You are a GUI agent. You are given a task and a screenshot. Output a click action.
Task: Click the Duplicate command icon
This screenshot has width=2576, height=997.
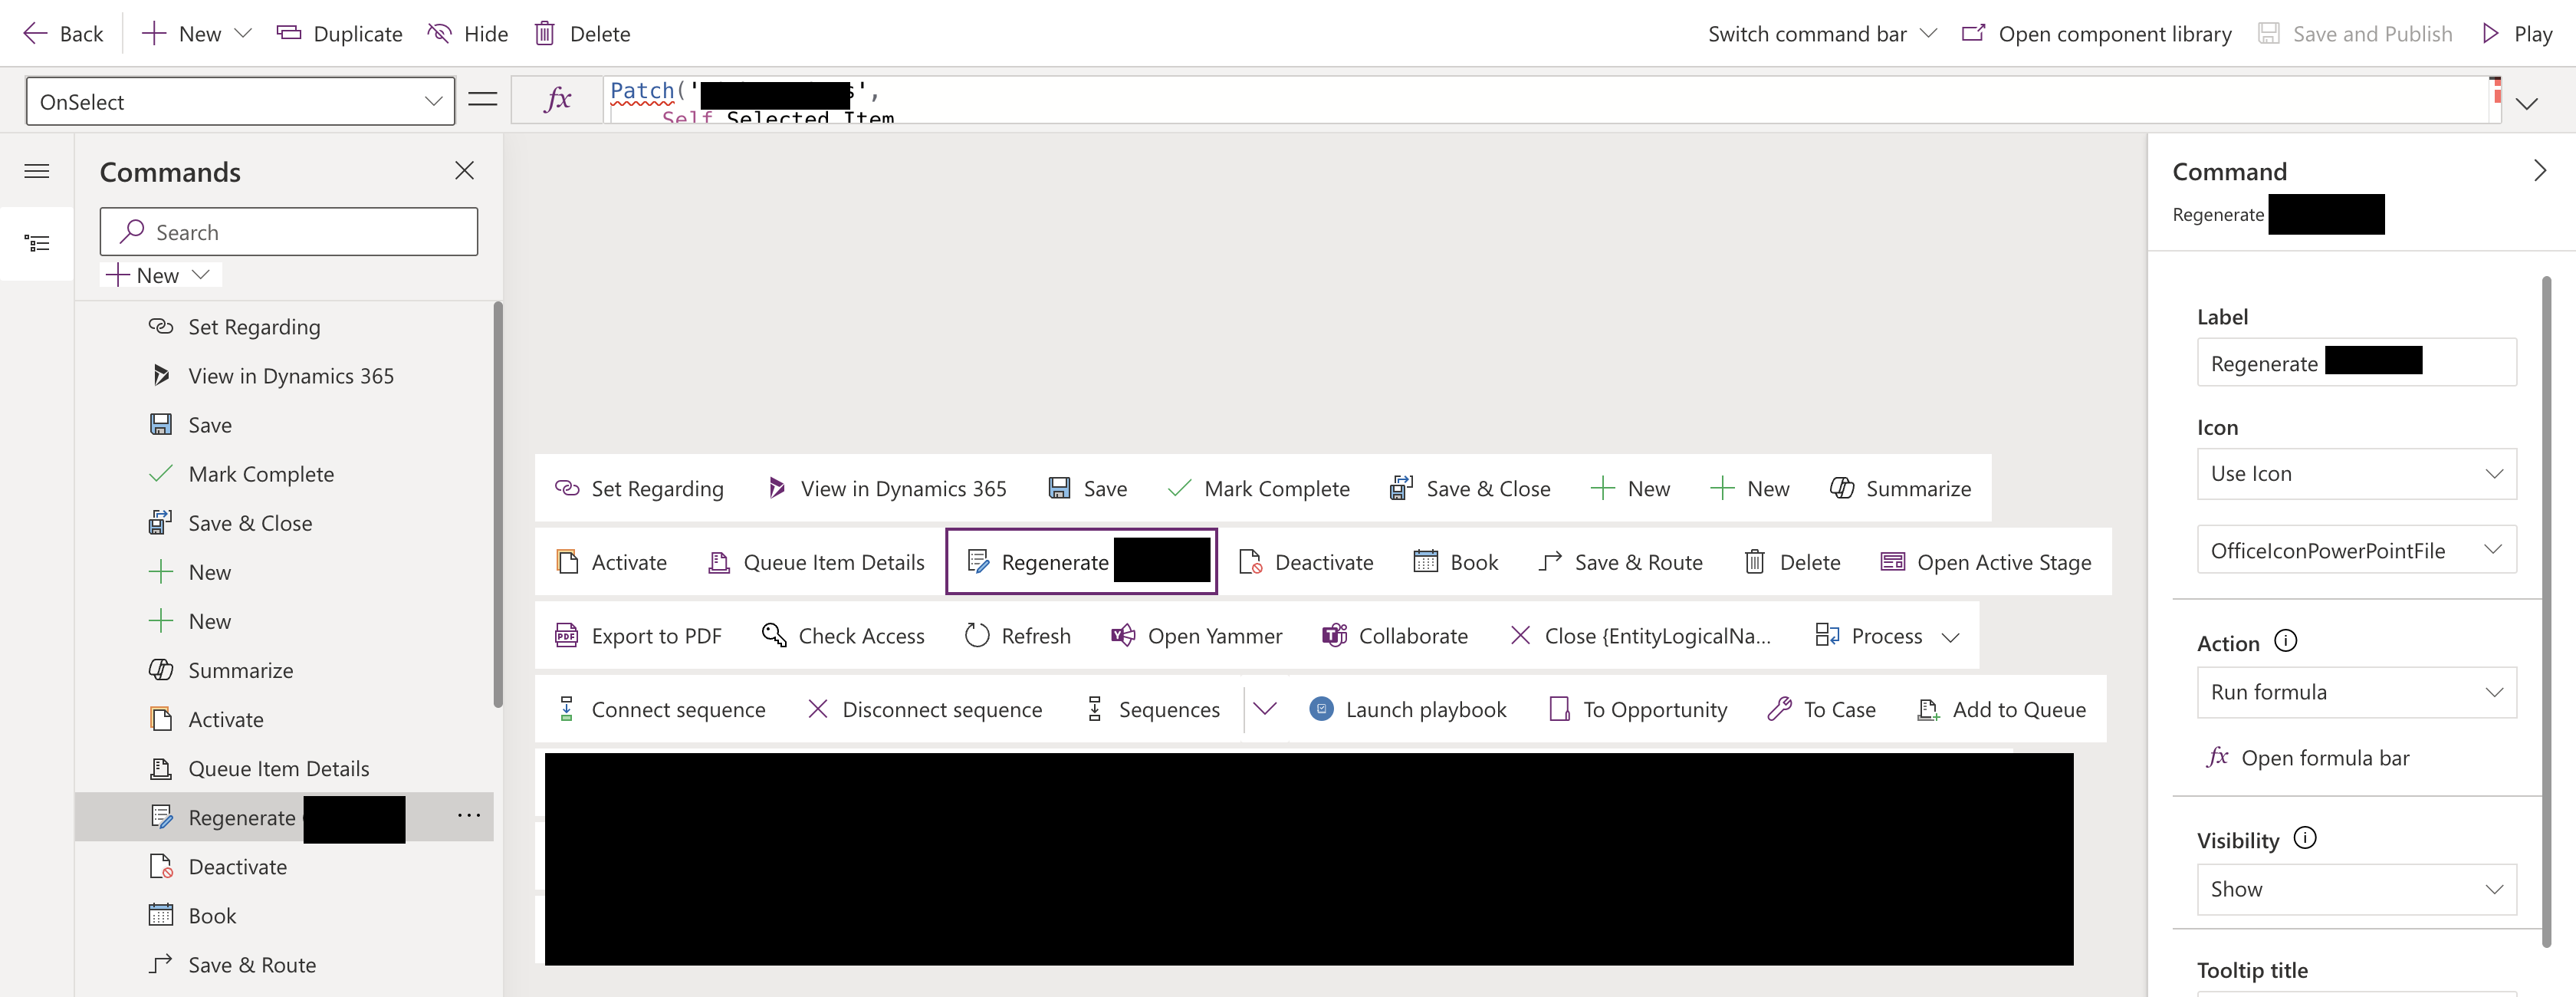(289, 34)
